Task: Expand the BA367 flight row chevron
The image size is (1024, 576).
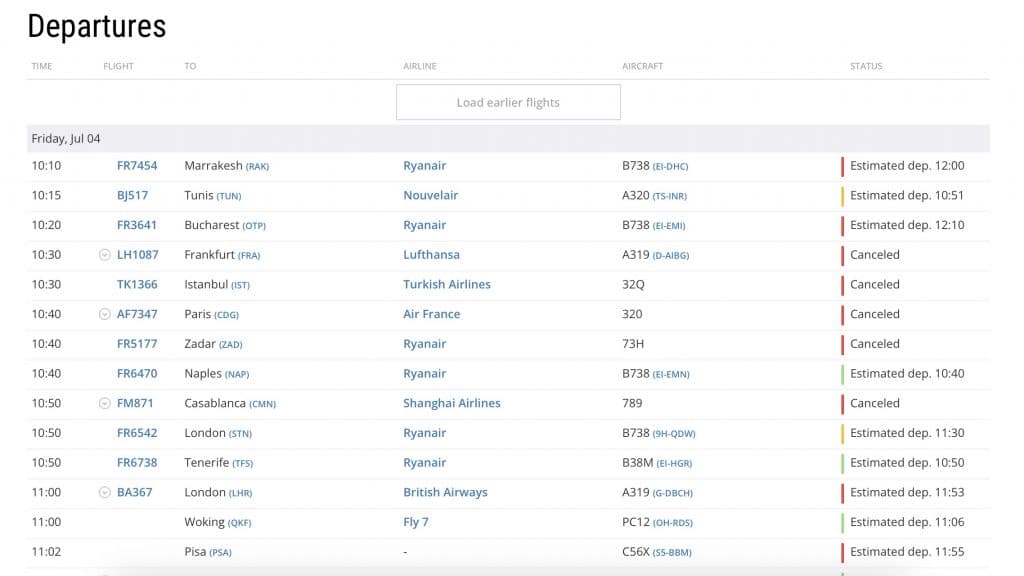Action: pyautogui.click(x=104, y=492)
